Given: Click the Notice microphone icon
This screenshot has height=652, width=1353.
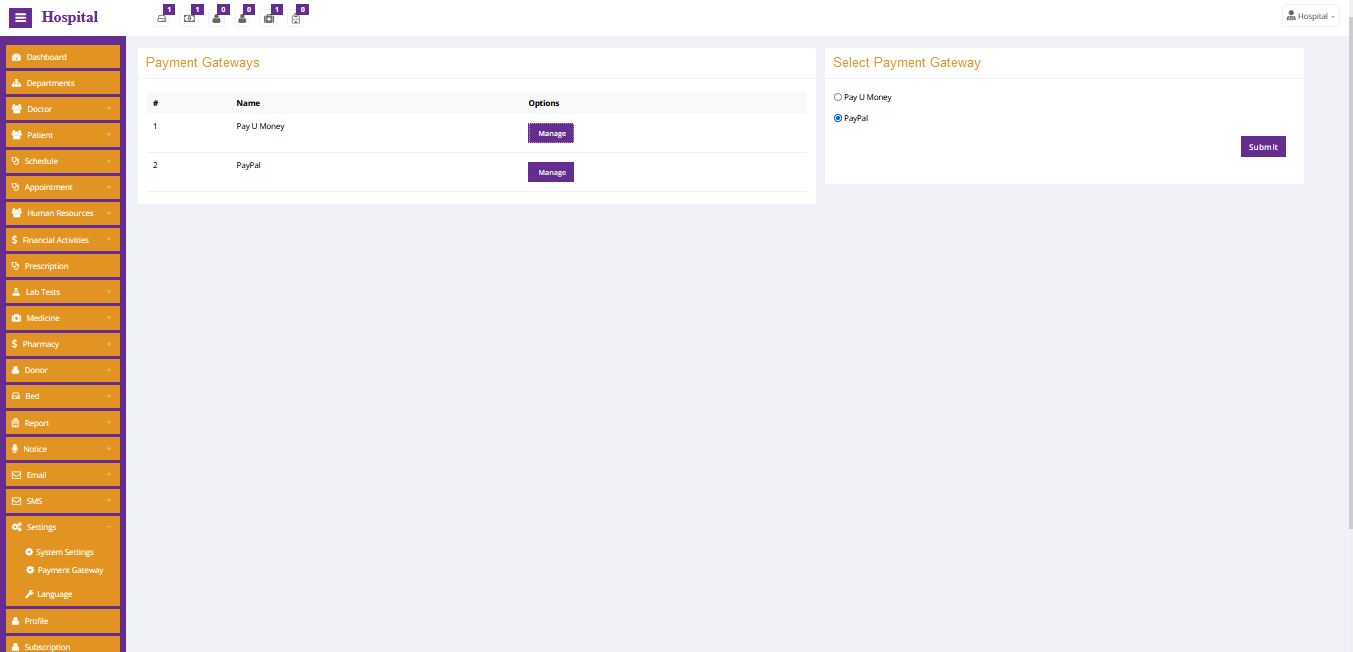Looking at the screenshot, I should 15,449.
